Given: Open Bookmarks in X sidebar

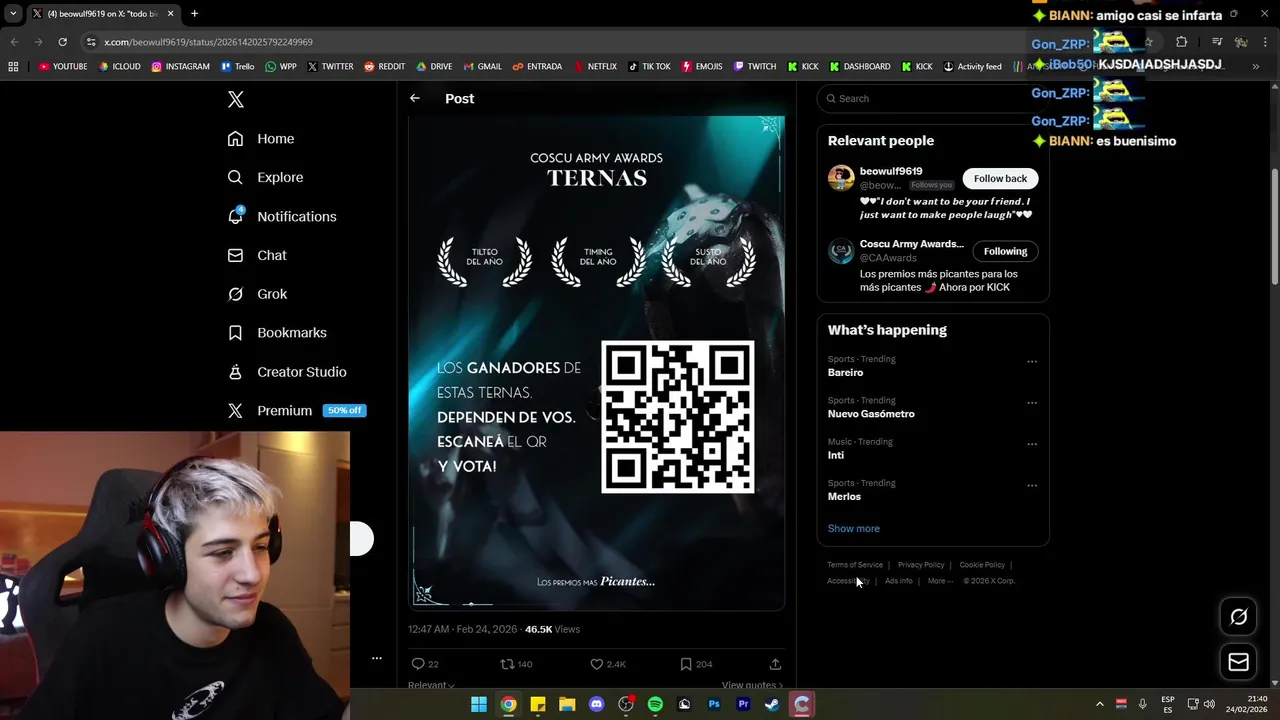Looking at the screenshot, I should pos(277,333).
